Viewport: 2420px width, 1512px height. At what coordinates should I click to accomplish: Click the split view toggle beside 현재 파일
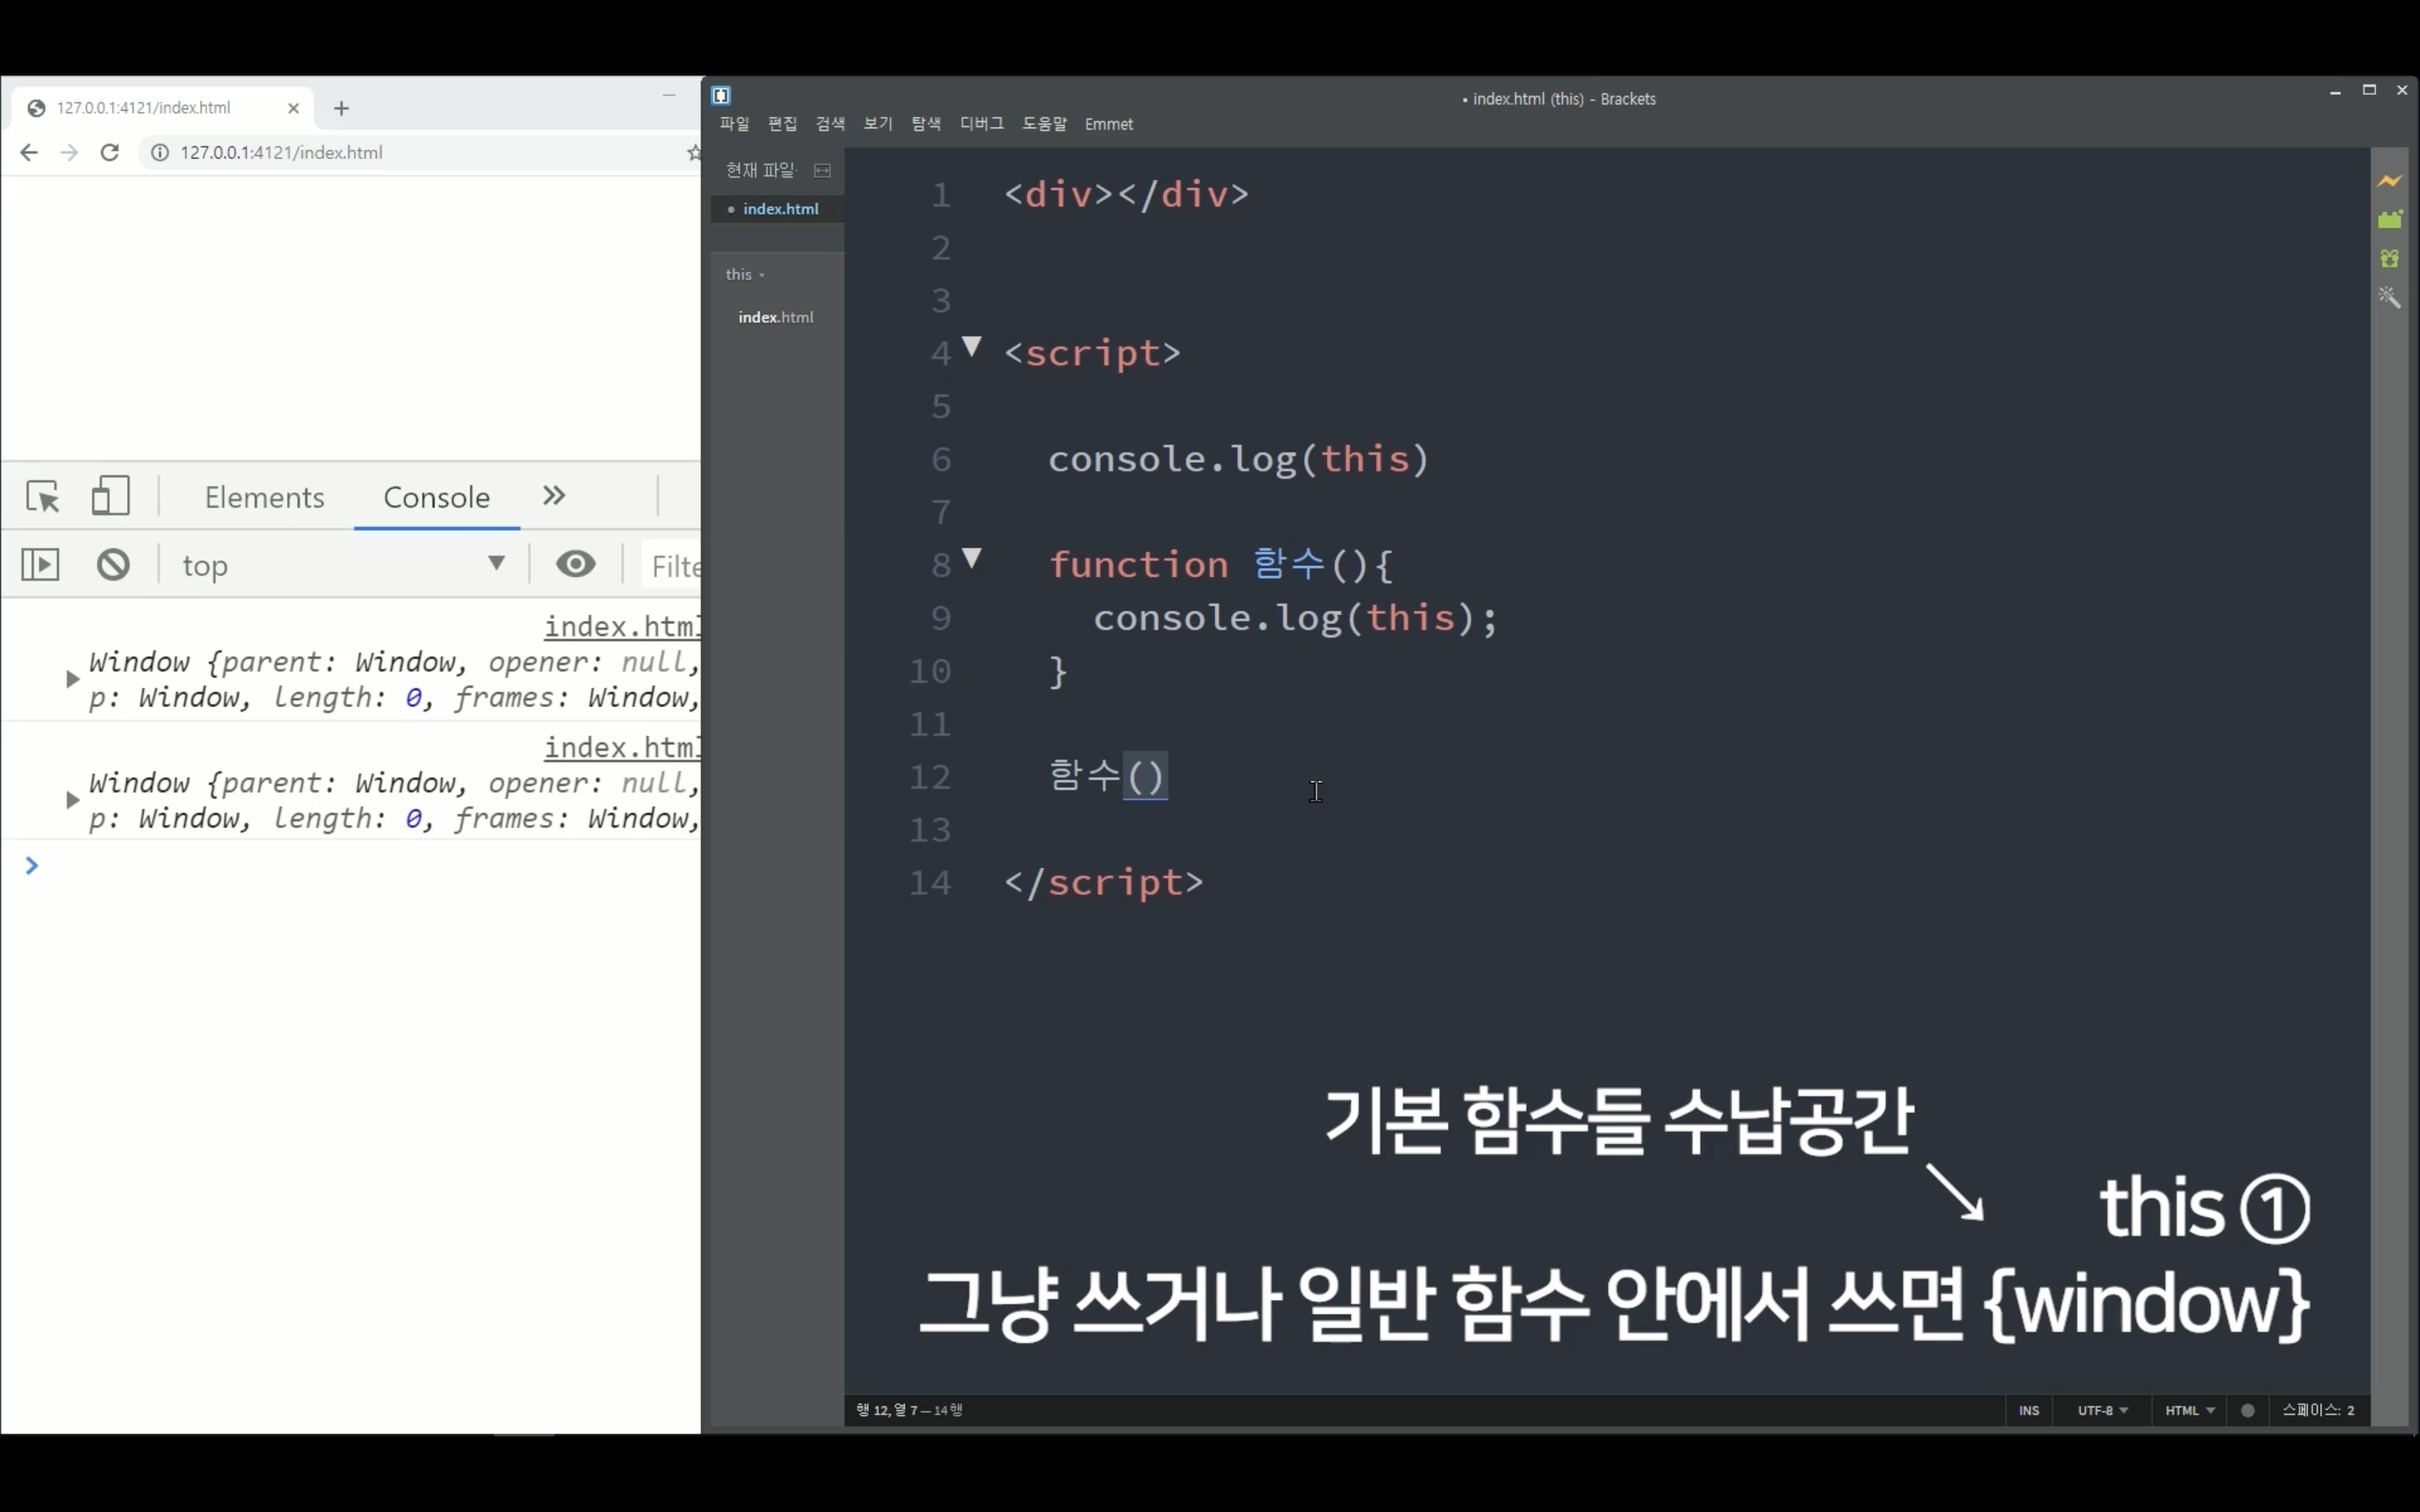point(822,171)
